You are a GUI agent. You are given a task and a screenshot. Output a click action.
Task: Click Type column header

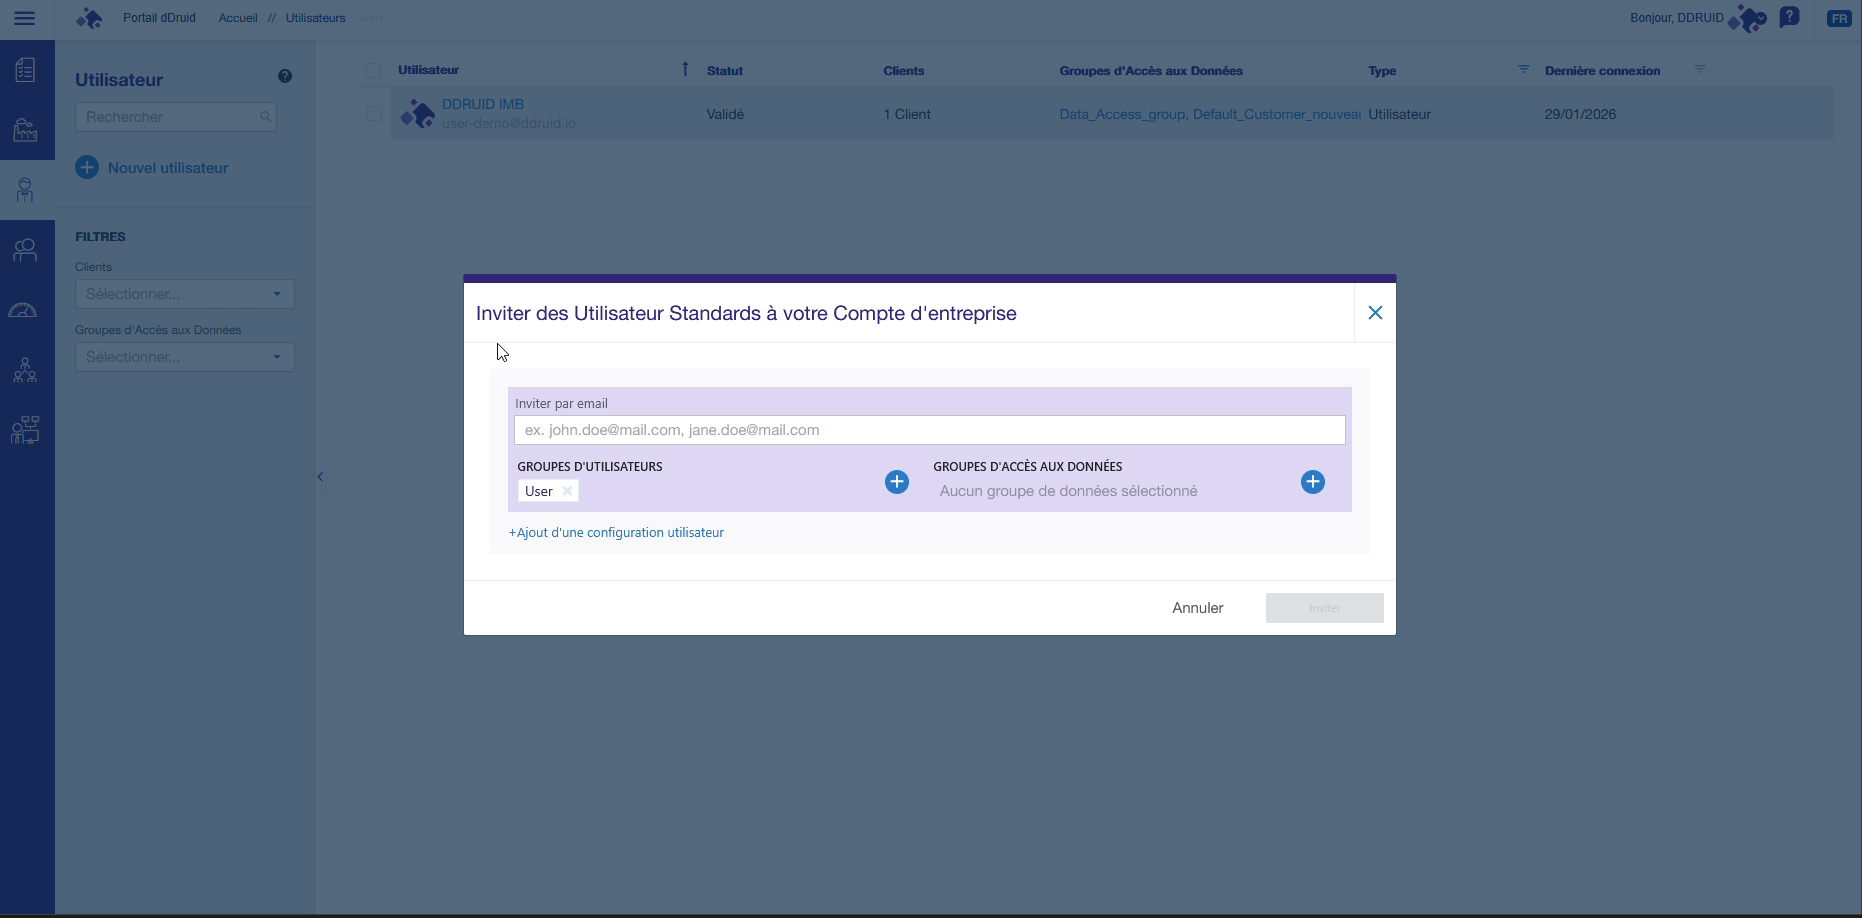1382,71
